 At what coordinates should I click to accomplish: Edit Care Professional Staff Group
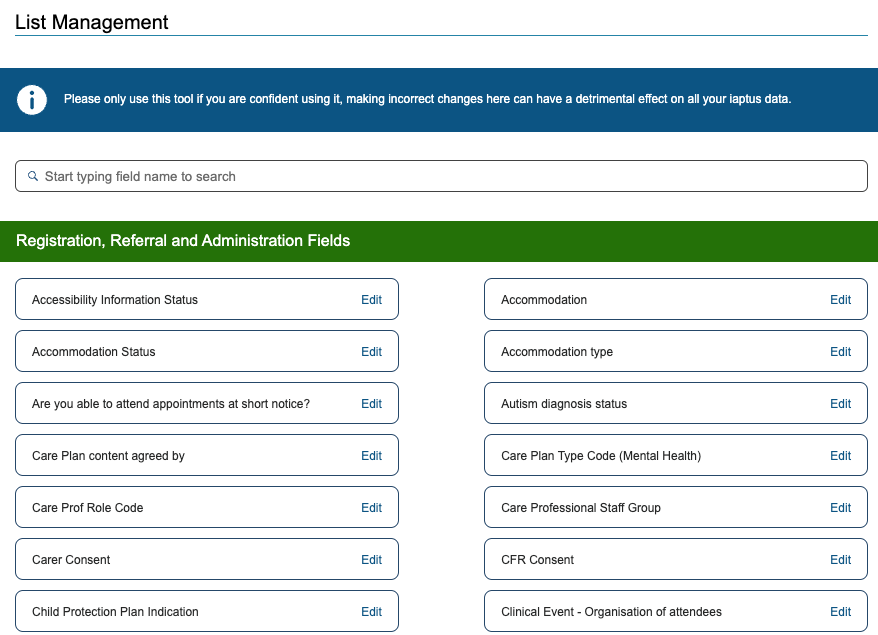840,508
